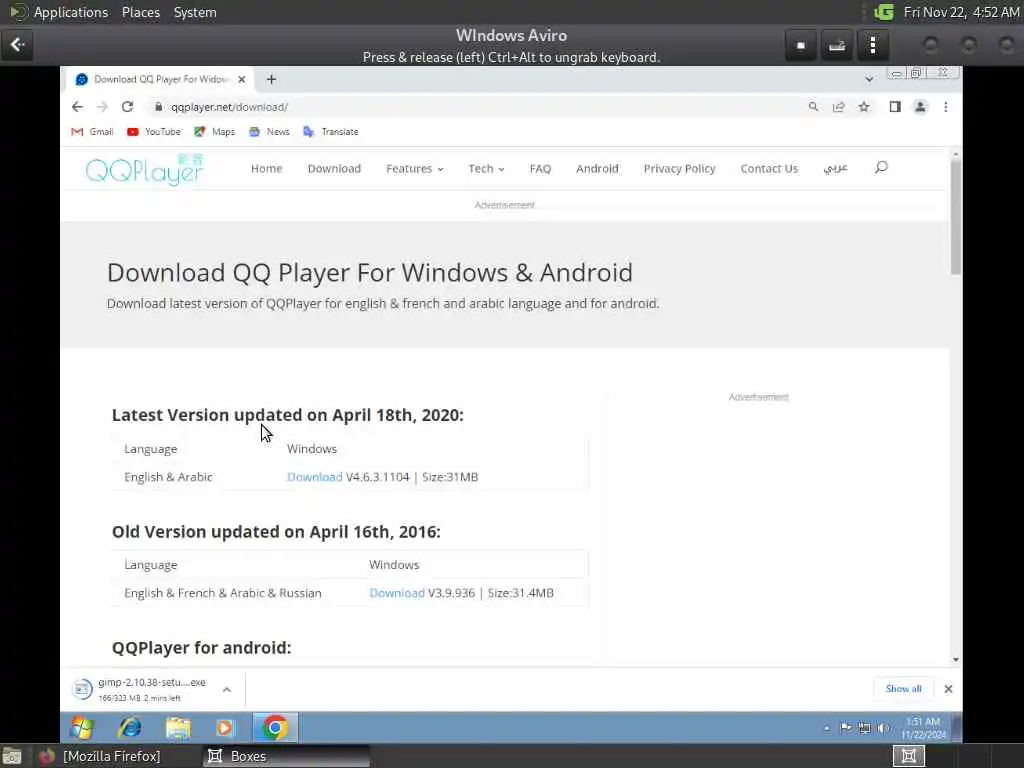
Task: Open Privacy Policy page
Action: (679, 168)
